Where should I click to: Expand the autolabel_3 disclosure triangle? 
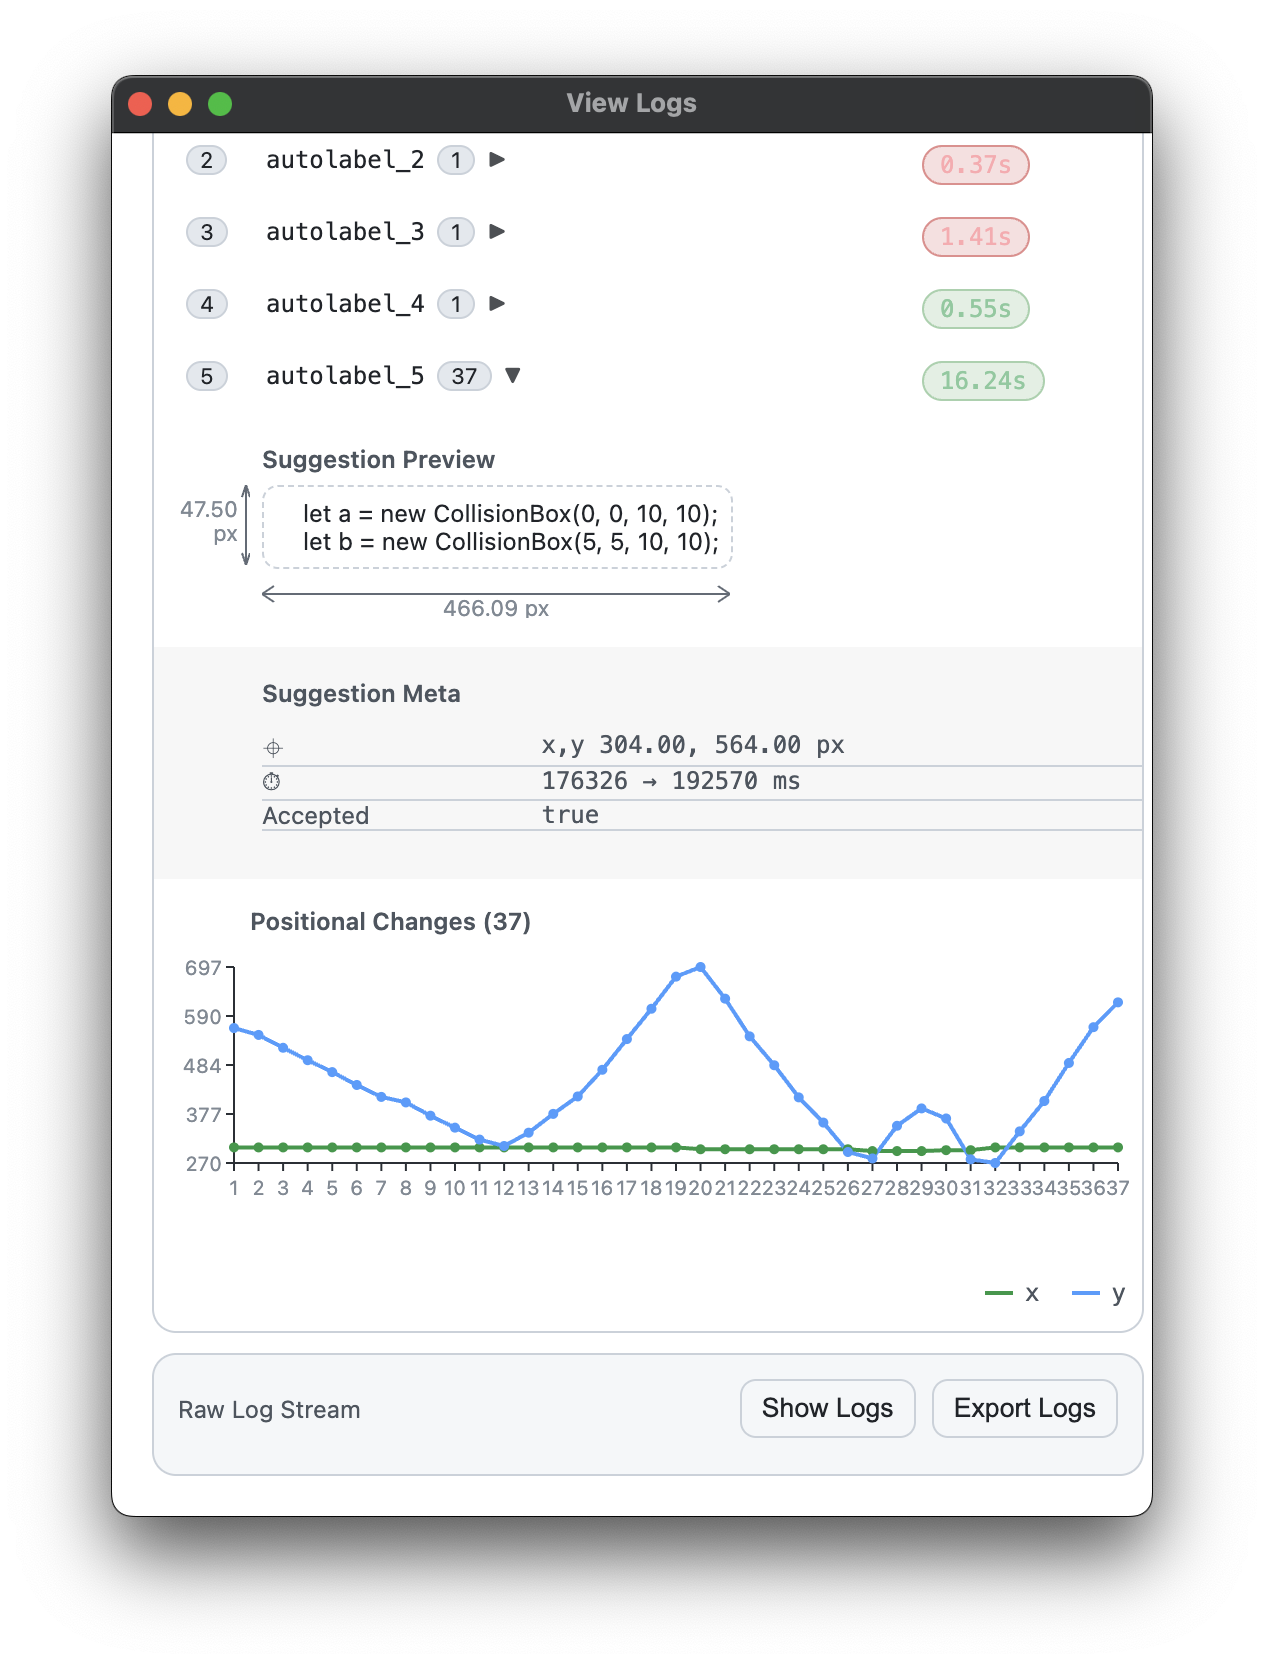point(497,232)
